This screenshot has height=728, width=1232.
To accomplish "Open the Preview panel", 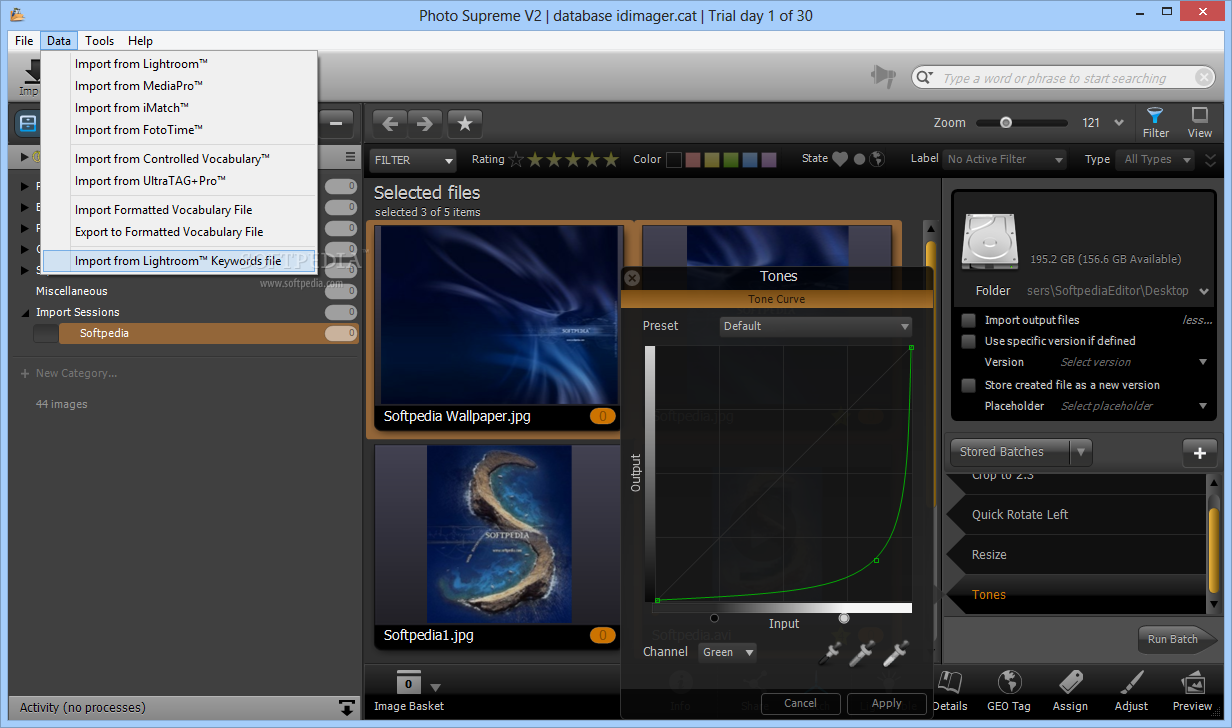I will point(1193,691).
